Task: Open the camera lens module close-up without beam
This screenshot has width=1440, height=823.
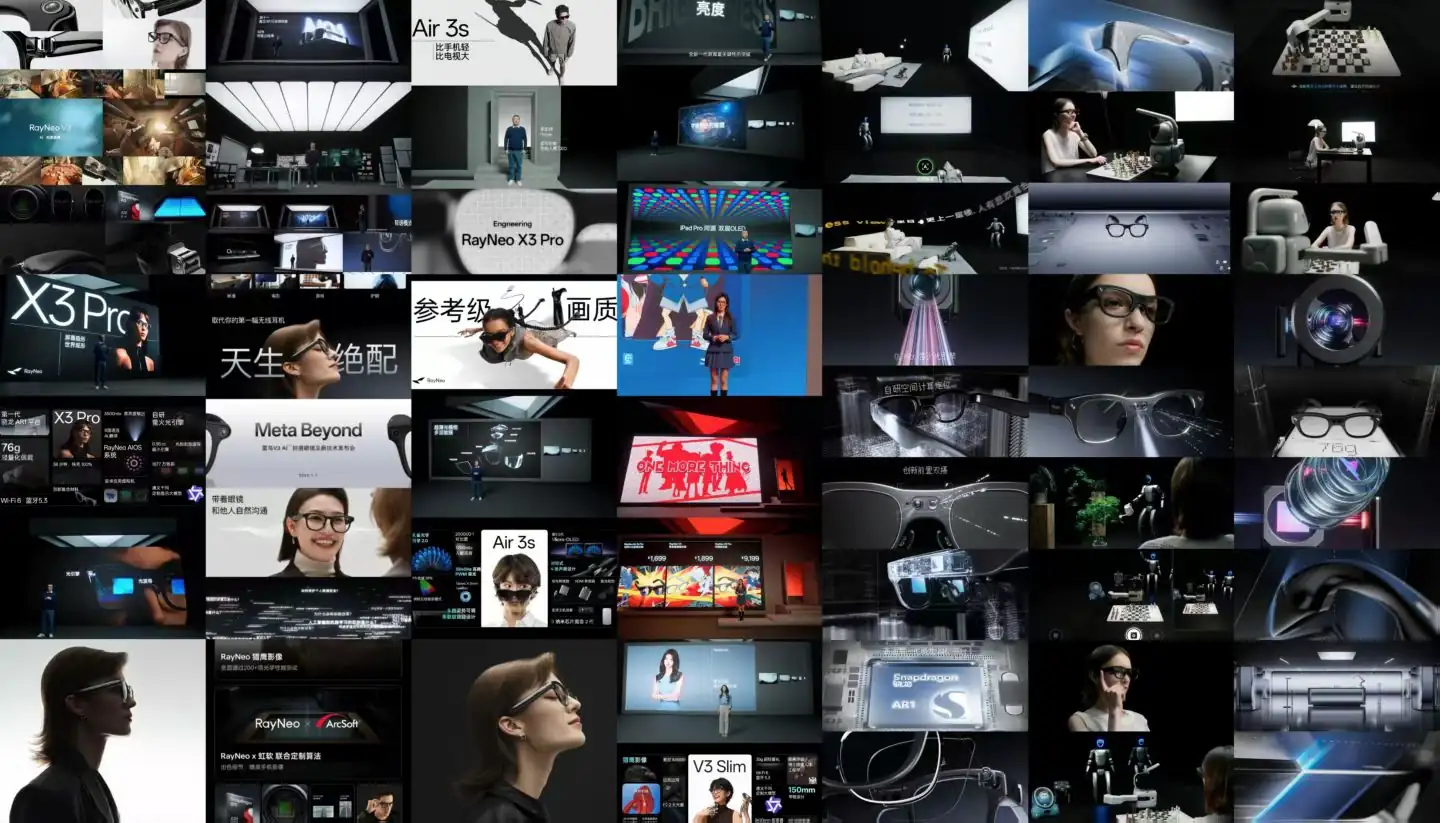Action: point(1337,320)
